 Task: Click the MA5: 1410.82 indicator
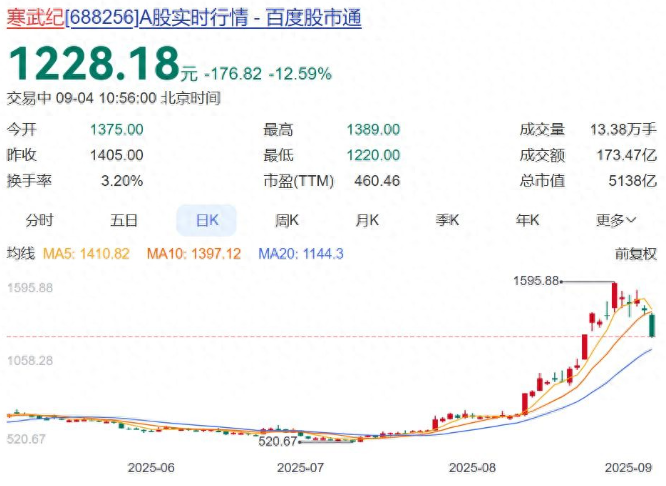[86, 254]
